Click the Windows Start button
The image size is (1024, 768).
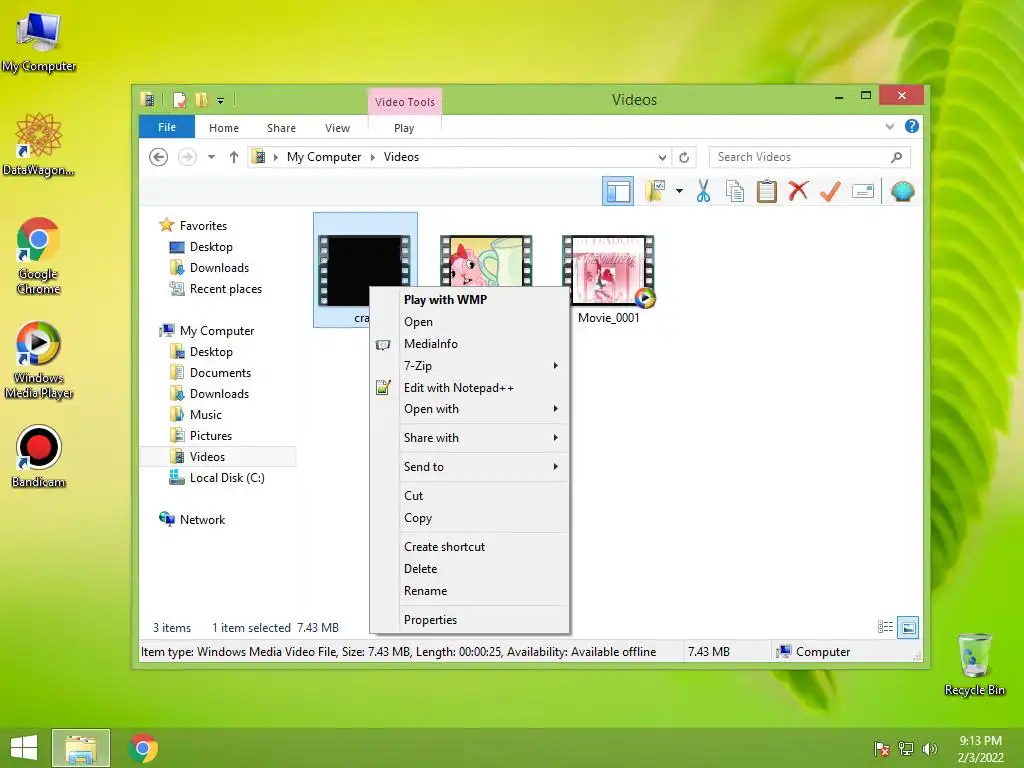tap(24, 748)
